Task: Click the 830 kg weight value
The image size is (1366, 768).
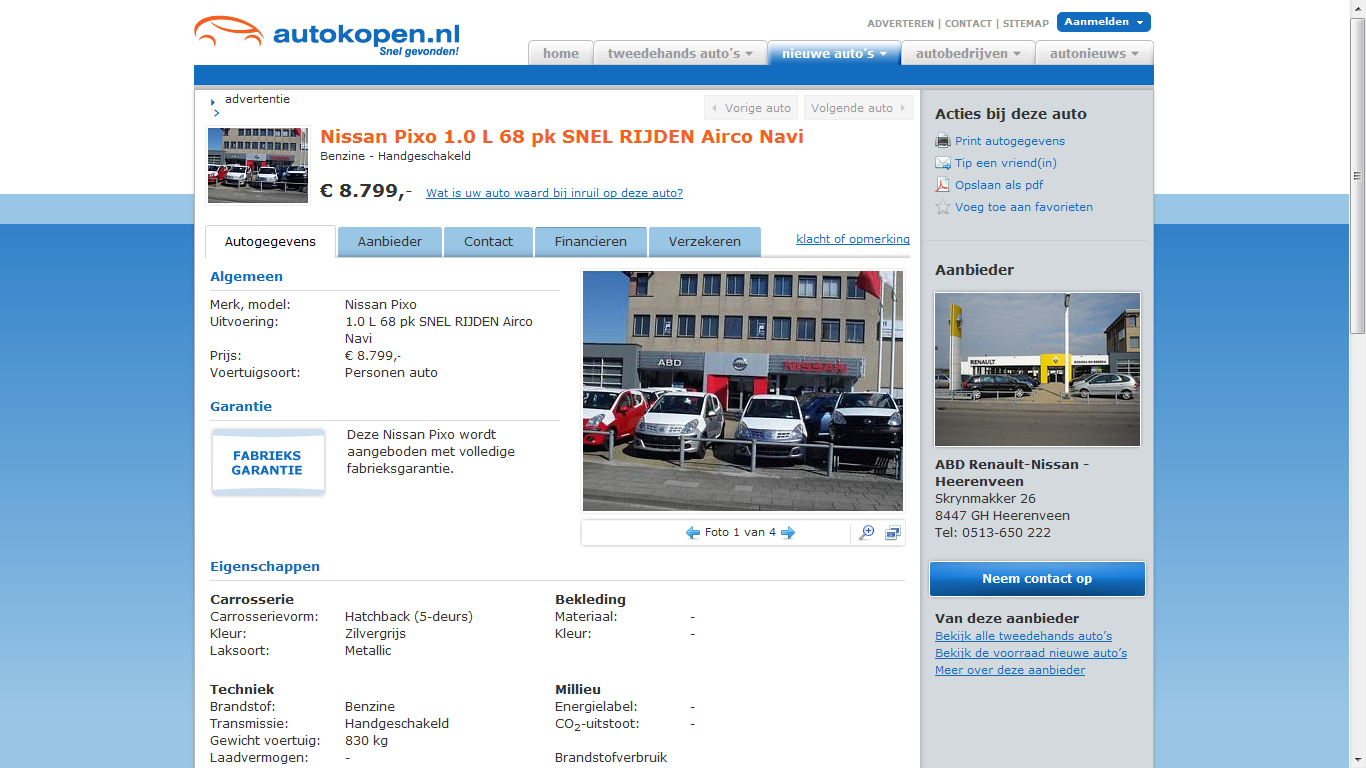Action: coord(366,741)
